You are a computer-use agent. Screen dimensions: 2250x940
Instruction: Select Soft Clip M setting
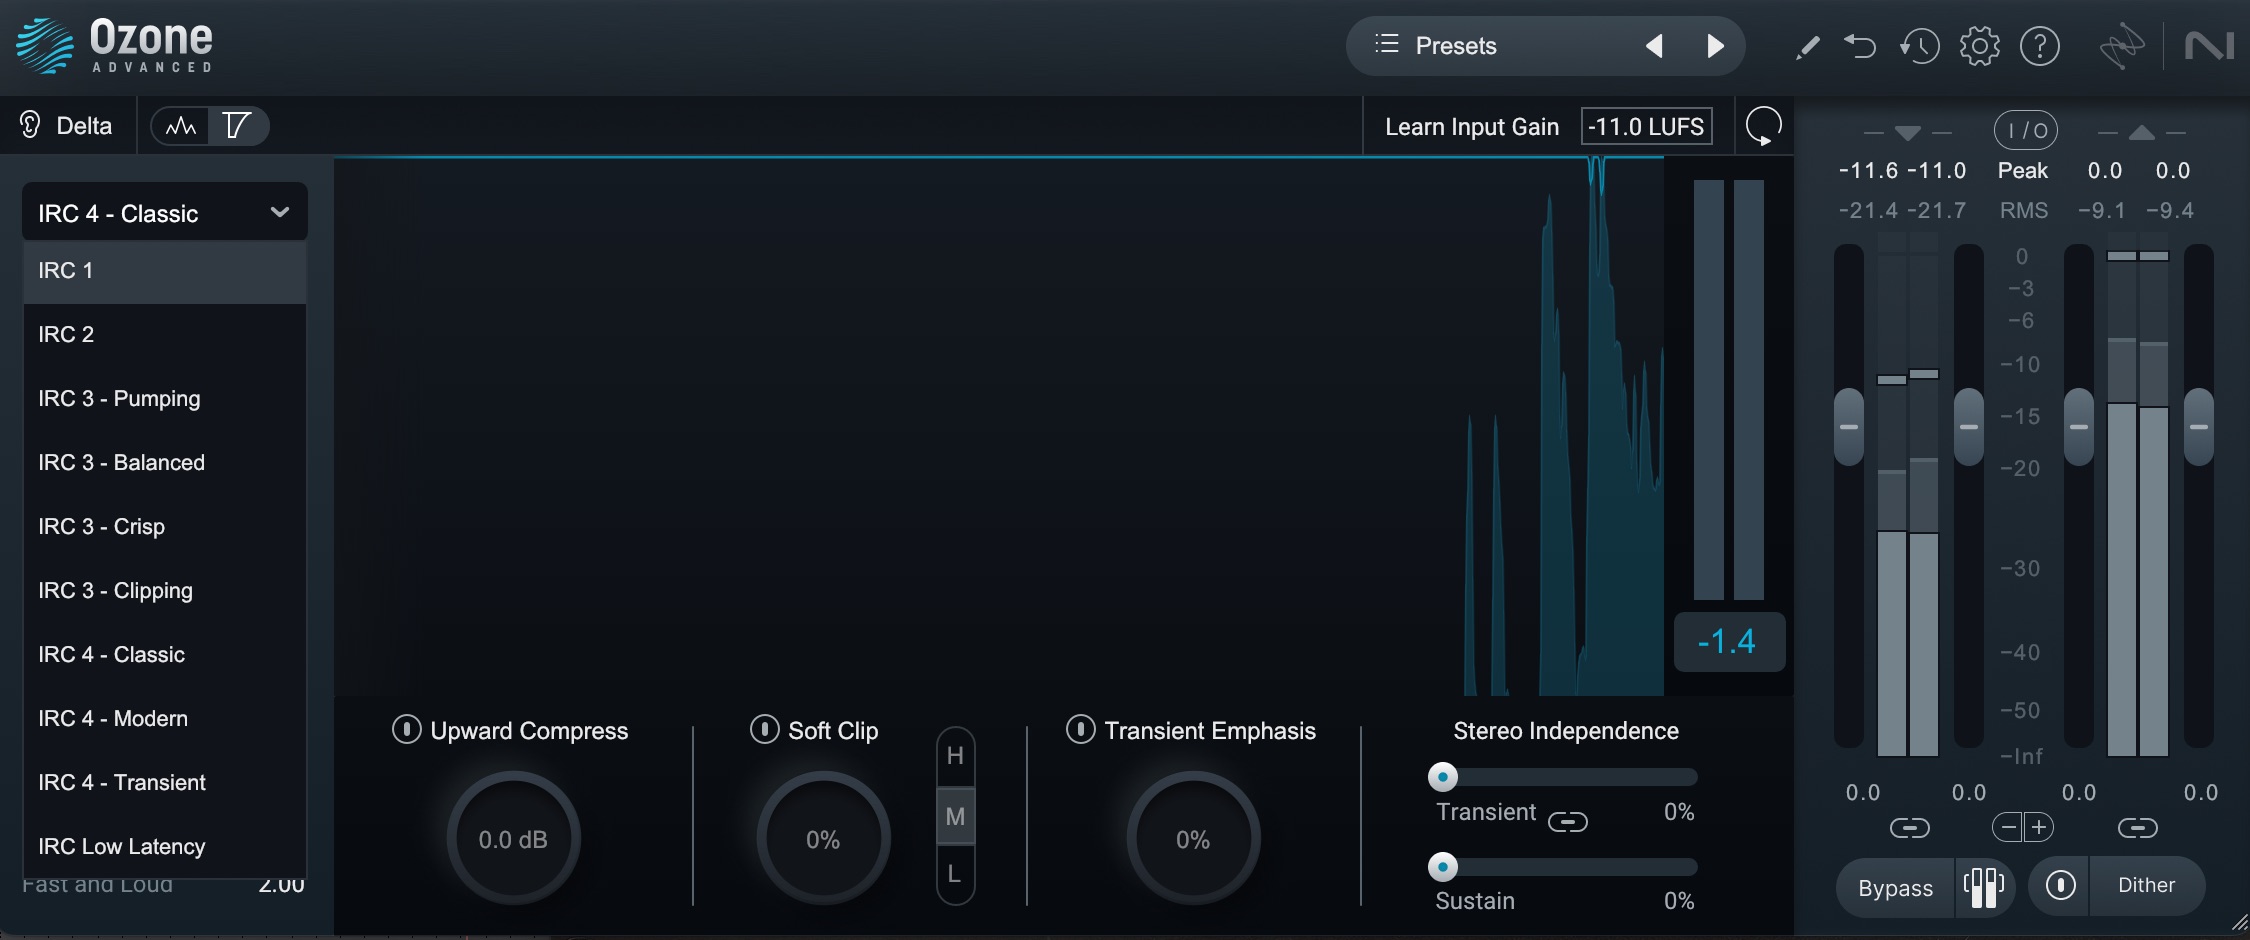pos(955,816)
